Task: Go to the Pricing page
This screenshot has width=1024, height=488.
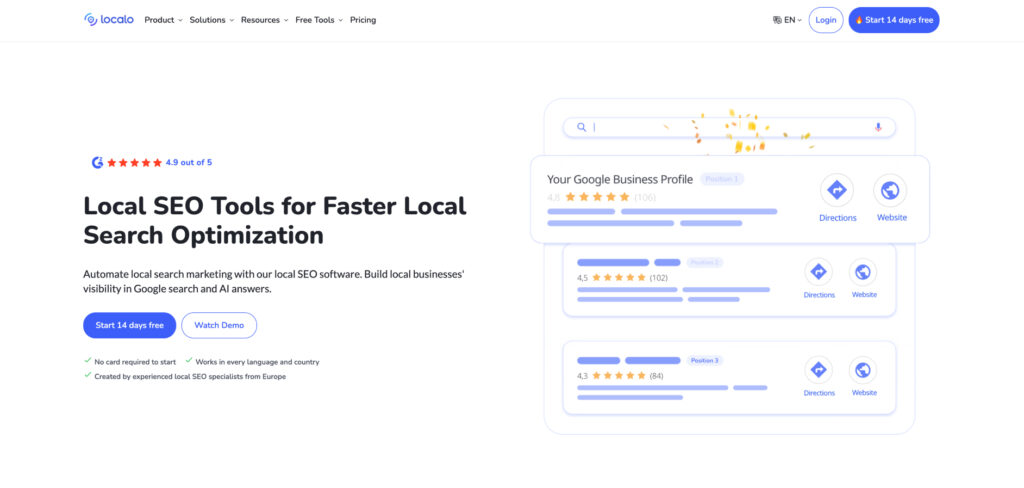Action: click(x=363, y=20)
